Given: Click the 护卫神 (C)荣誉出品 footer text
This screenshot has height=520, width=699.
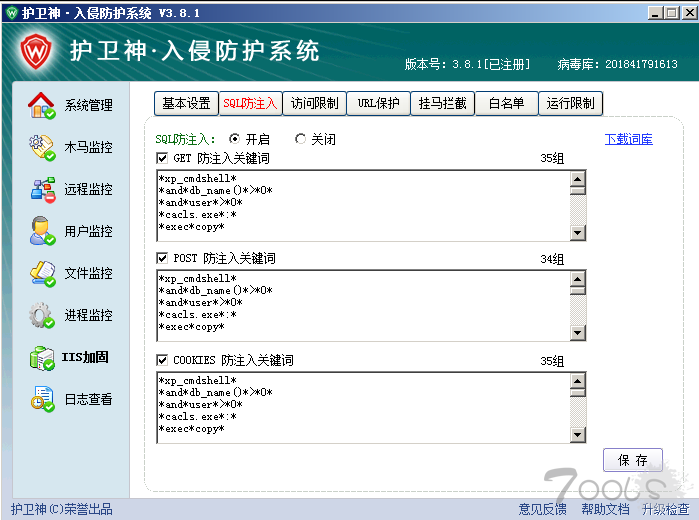Looking at the screenshot, I should tap(62, 509).
